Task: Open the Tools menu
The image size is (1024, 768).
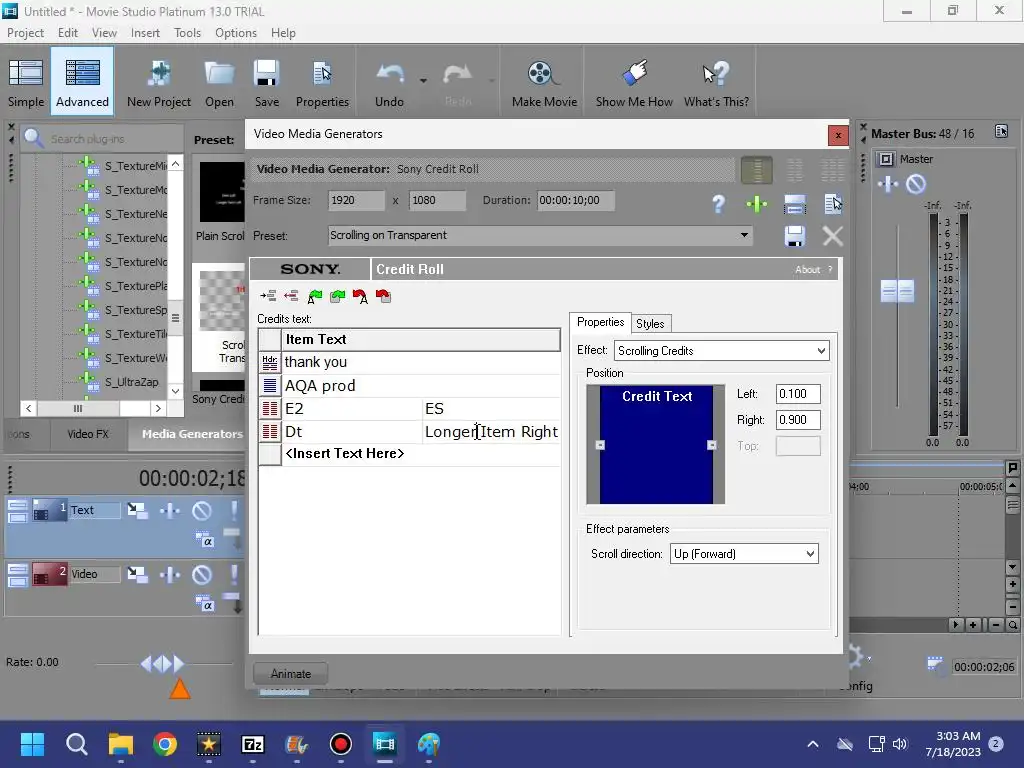Action: 187,33
